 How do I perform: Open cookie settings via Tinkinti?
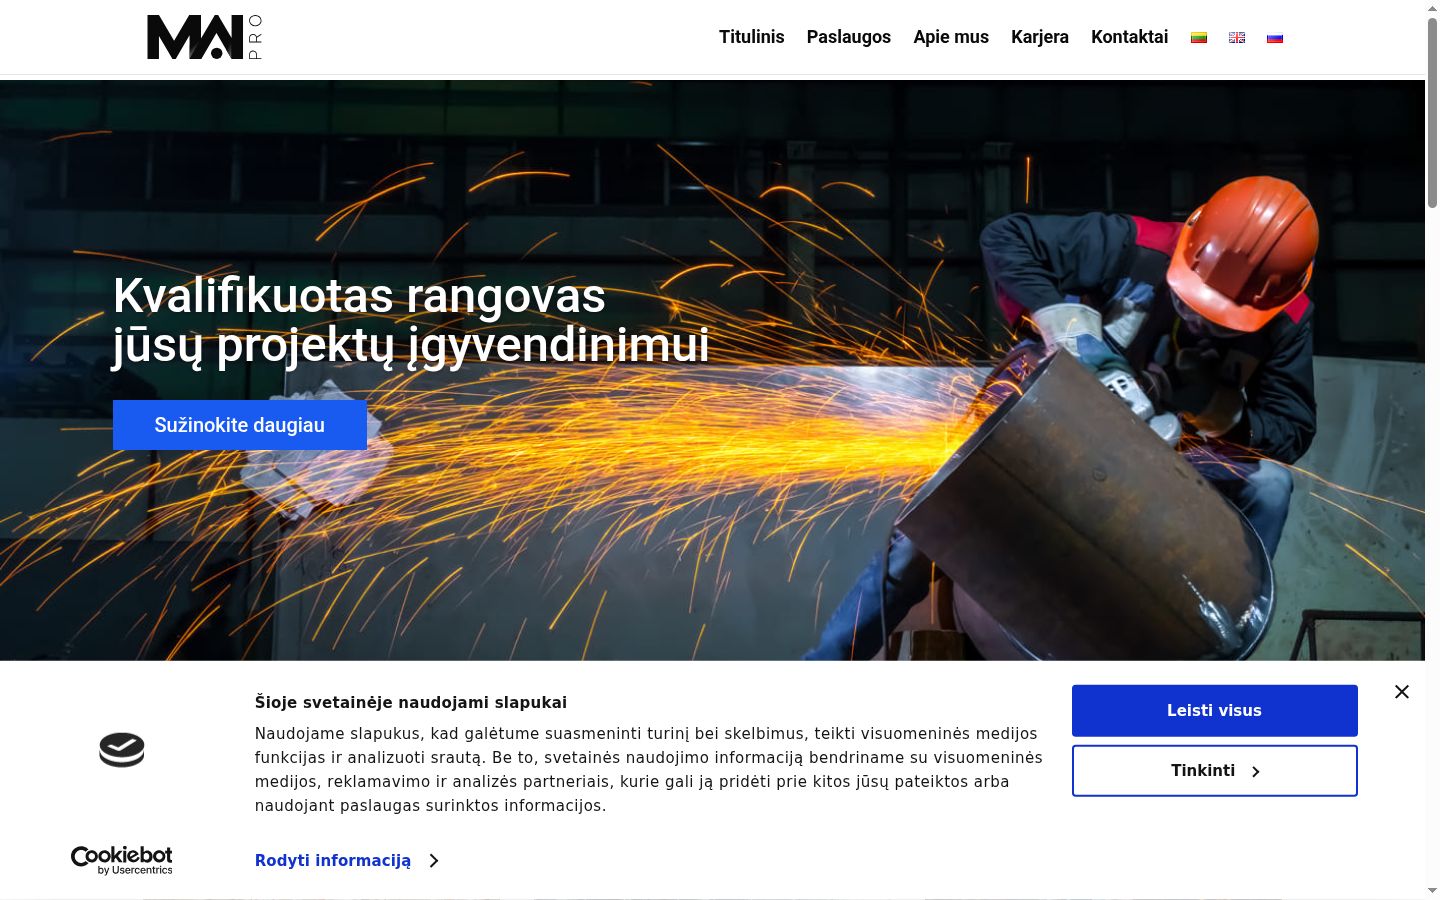1215,771
